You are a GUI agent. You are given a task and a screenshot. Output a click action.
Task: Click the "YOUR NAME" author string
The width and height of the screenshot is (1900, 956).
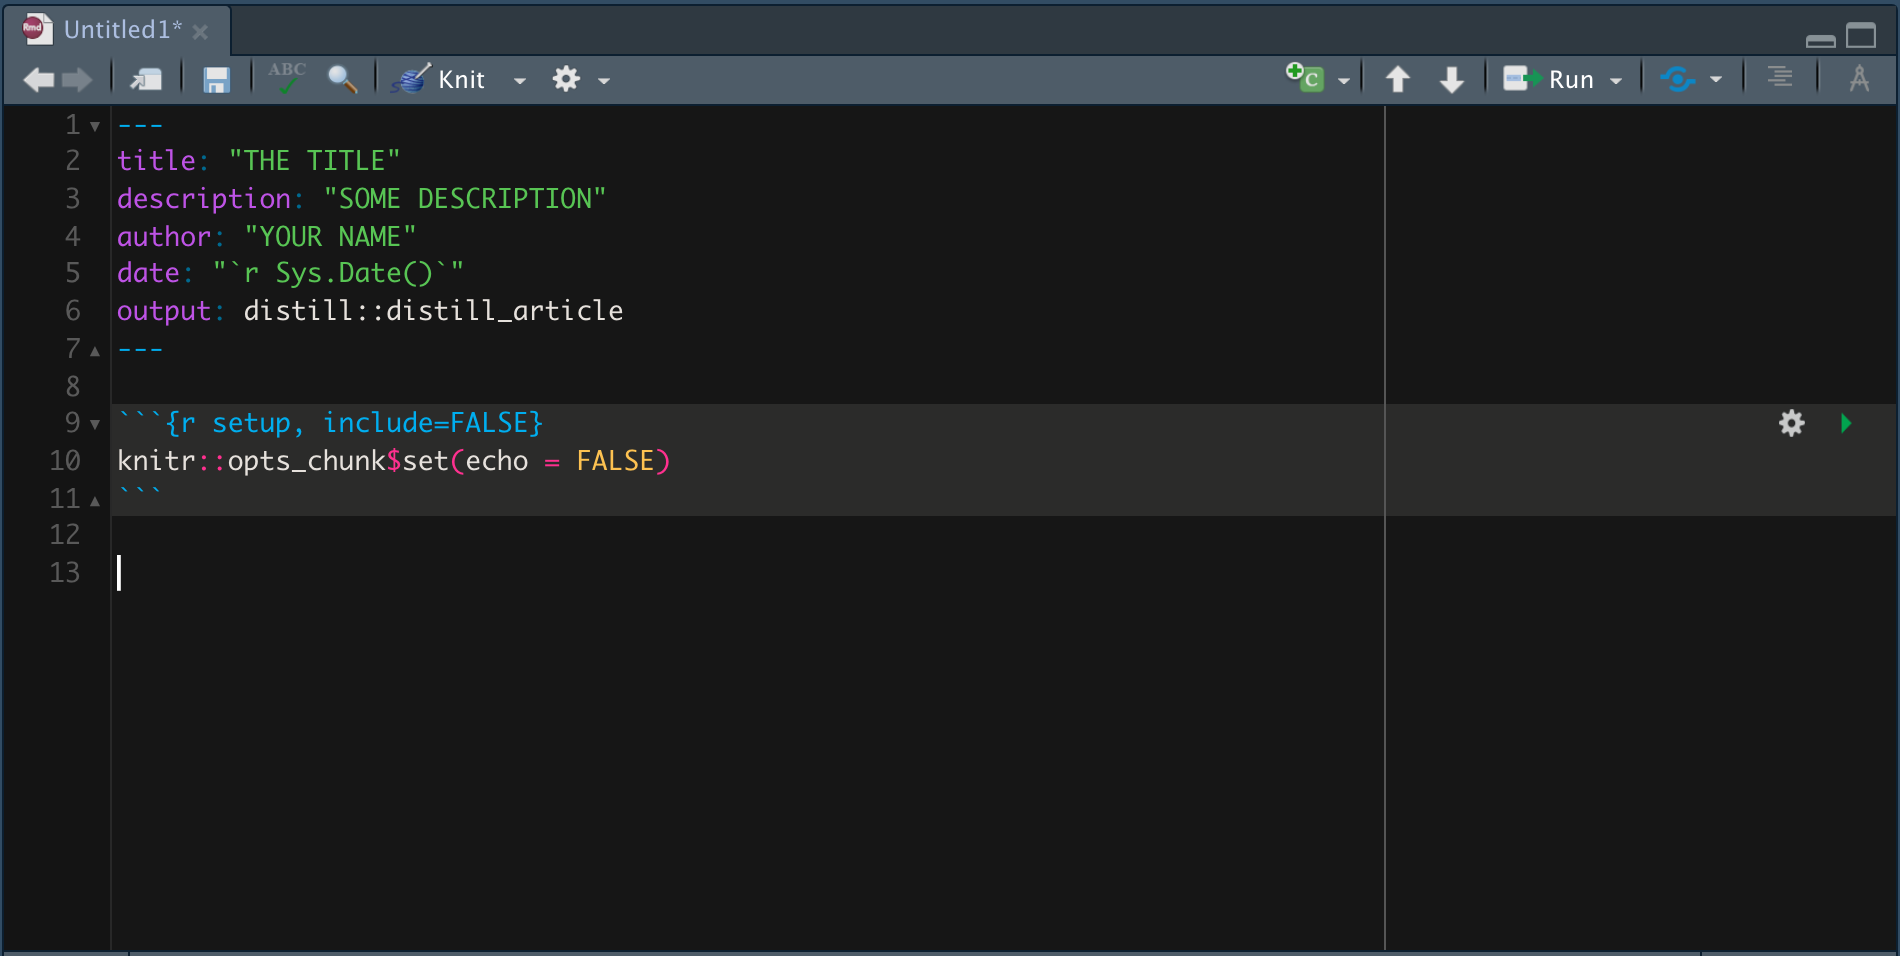point(330,237)
